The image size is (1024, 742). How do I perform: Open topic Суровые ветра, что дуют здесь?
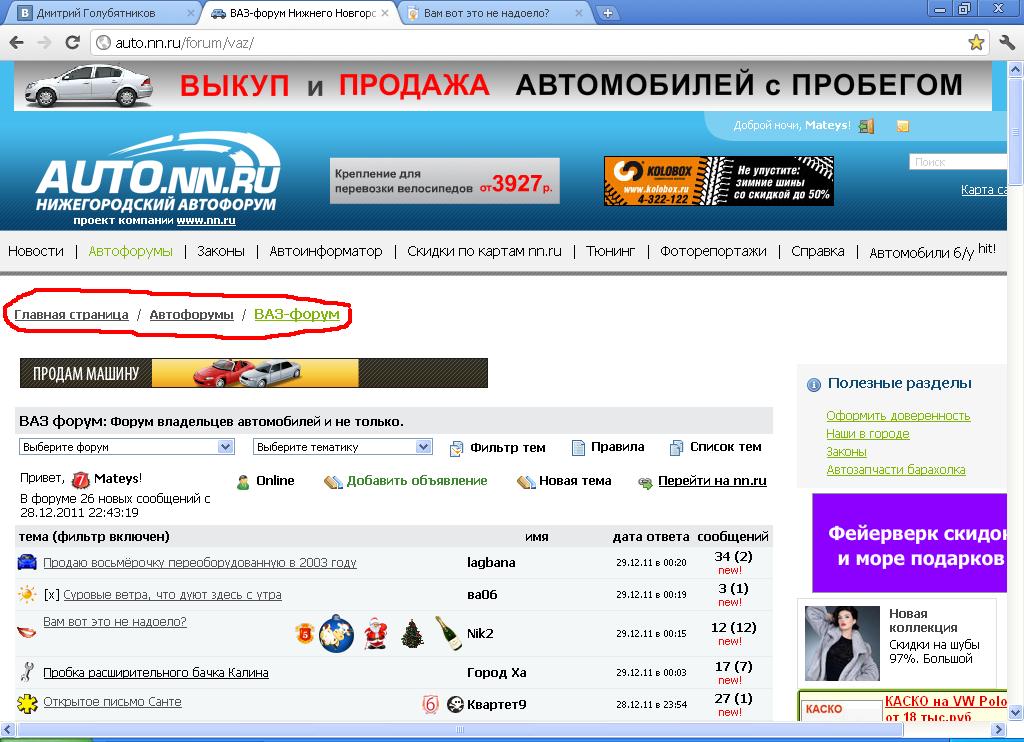(x=172, y=595)
